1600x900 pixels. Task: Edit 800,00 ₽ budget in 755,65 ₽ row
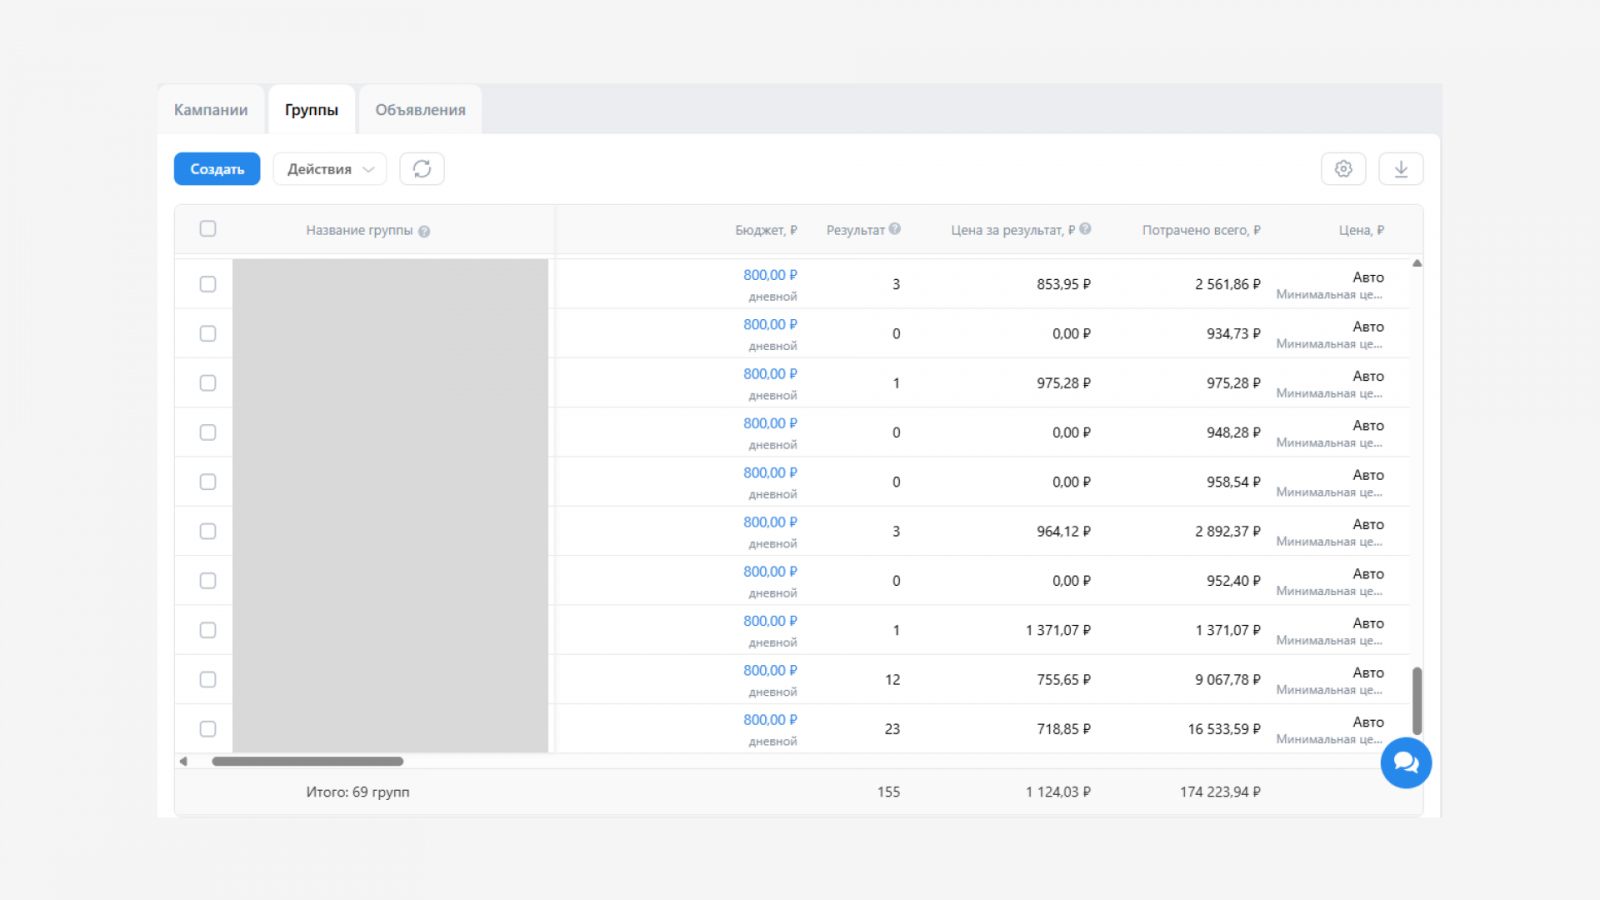click(770, 670)
